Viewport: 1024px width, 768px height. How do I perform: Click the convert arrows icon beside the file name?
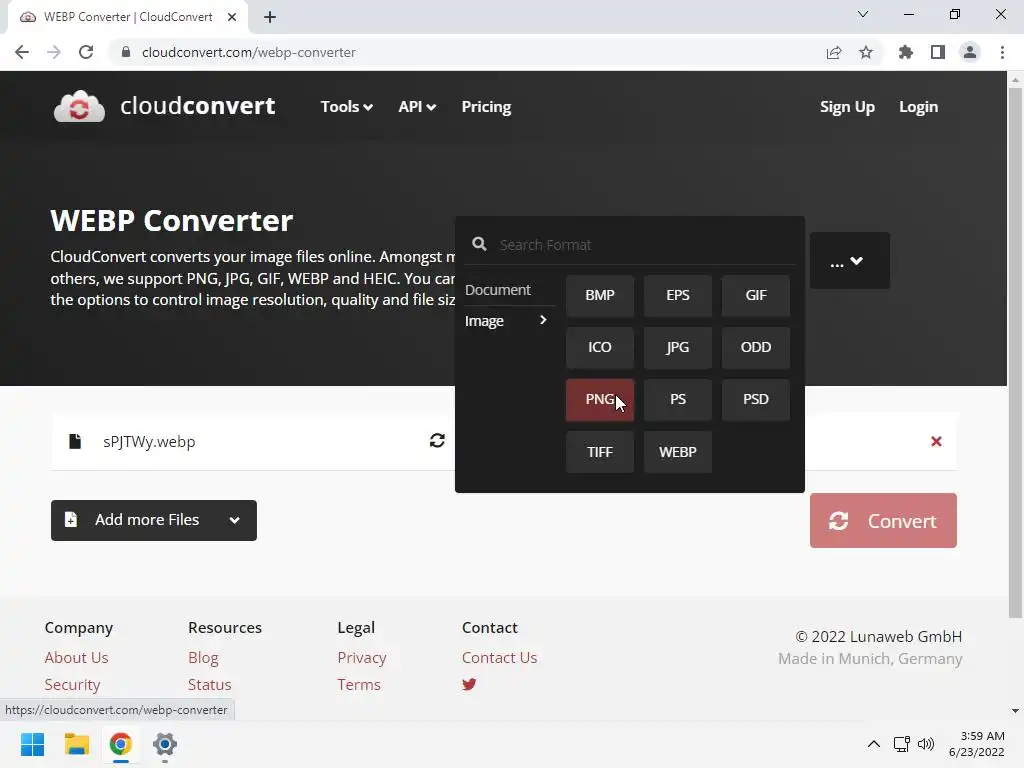coord(438,441)
